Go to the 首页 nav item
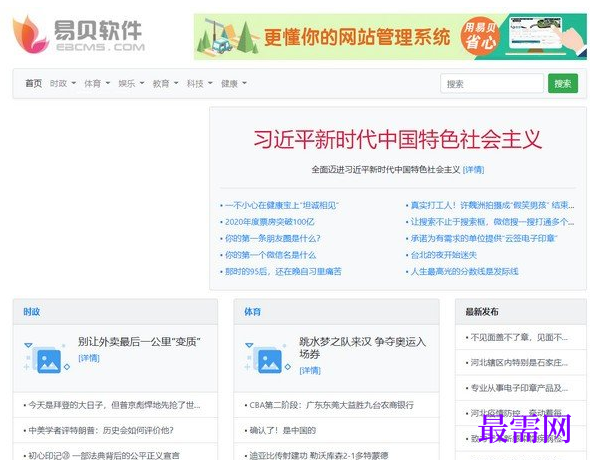The height and width of the screenshot is (460, 590). point(33,83)
